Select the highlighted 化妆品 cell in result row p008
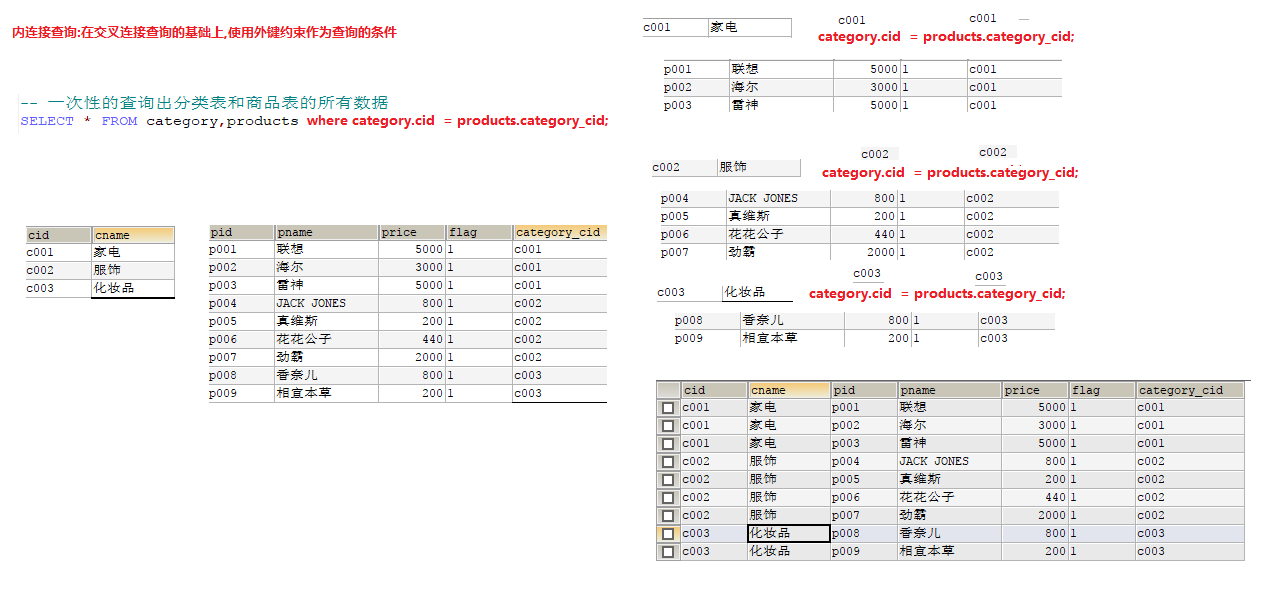1270x592 pixels. (x=789, y=534)
